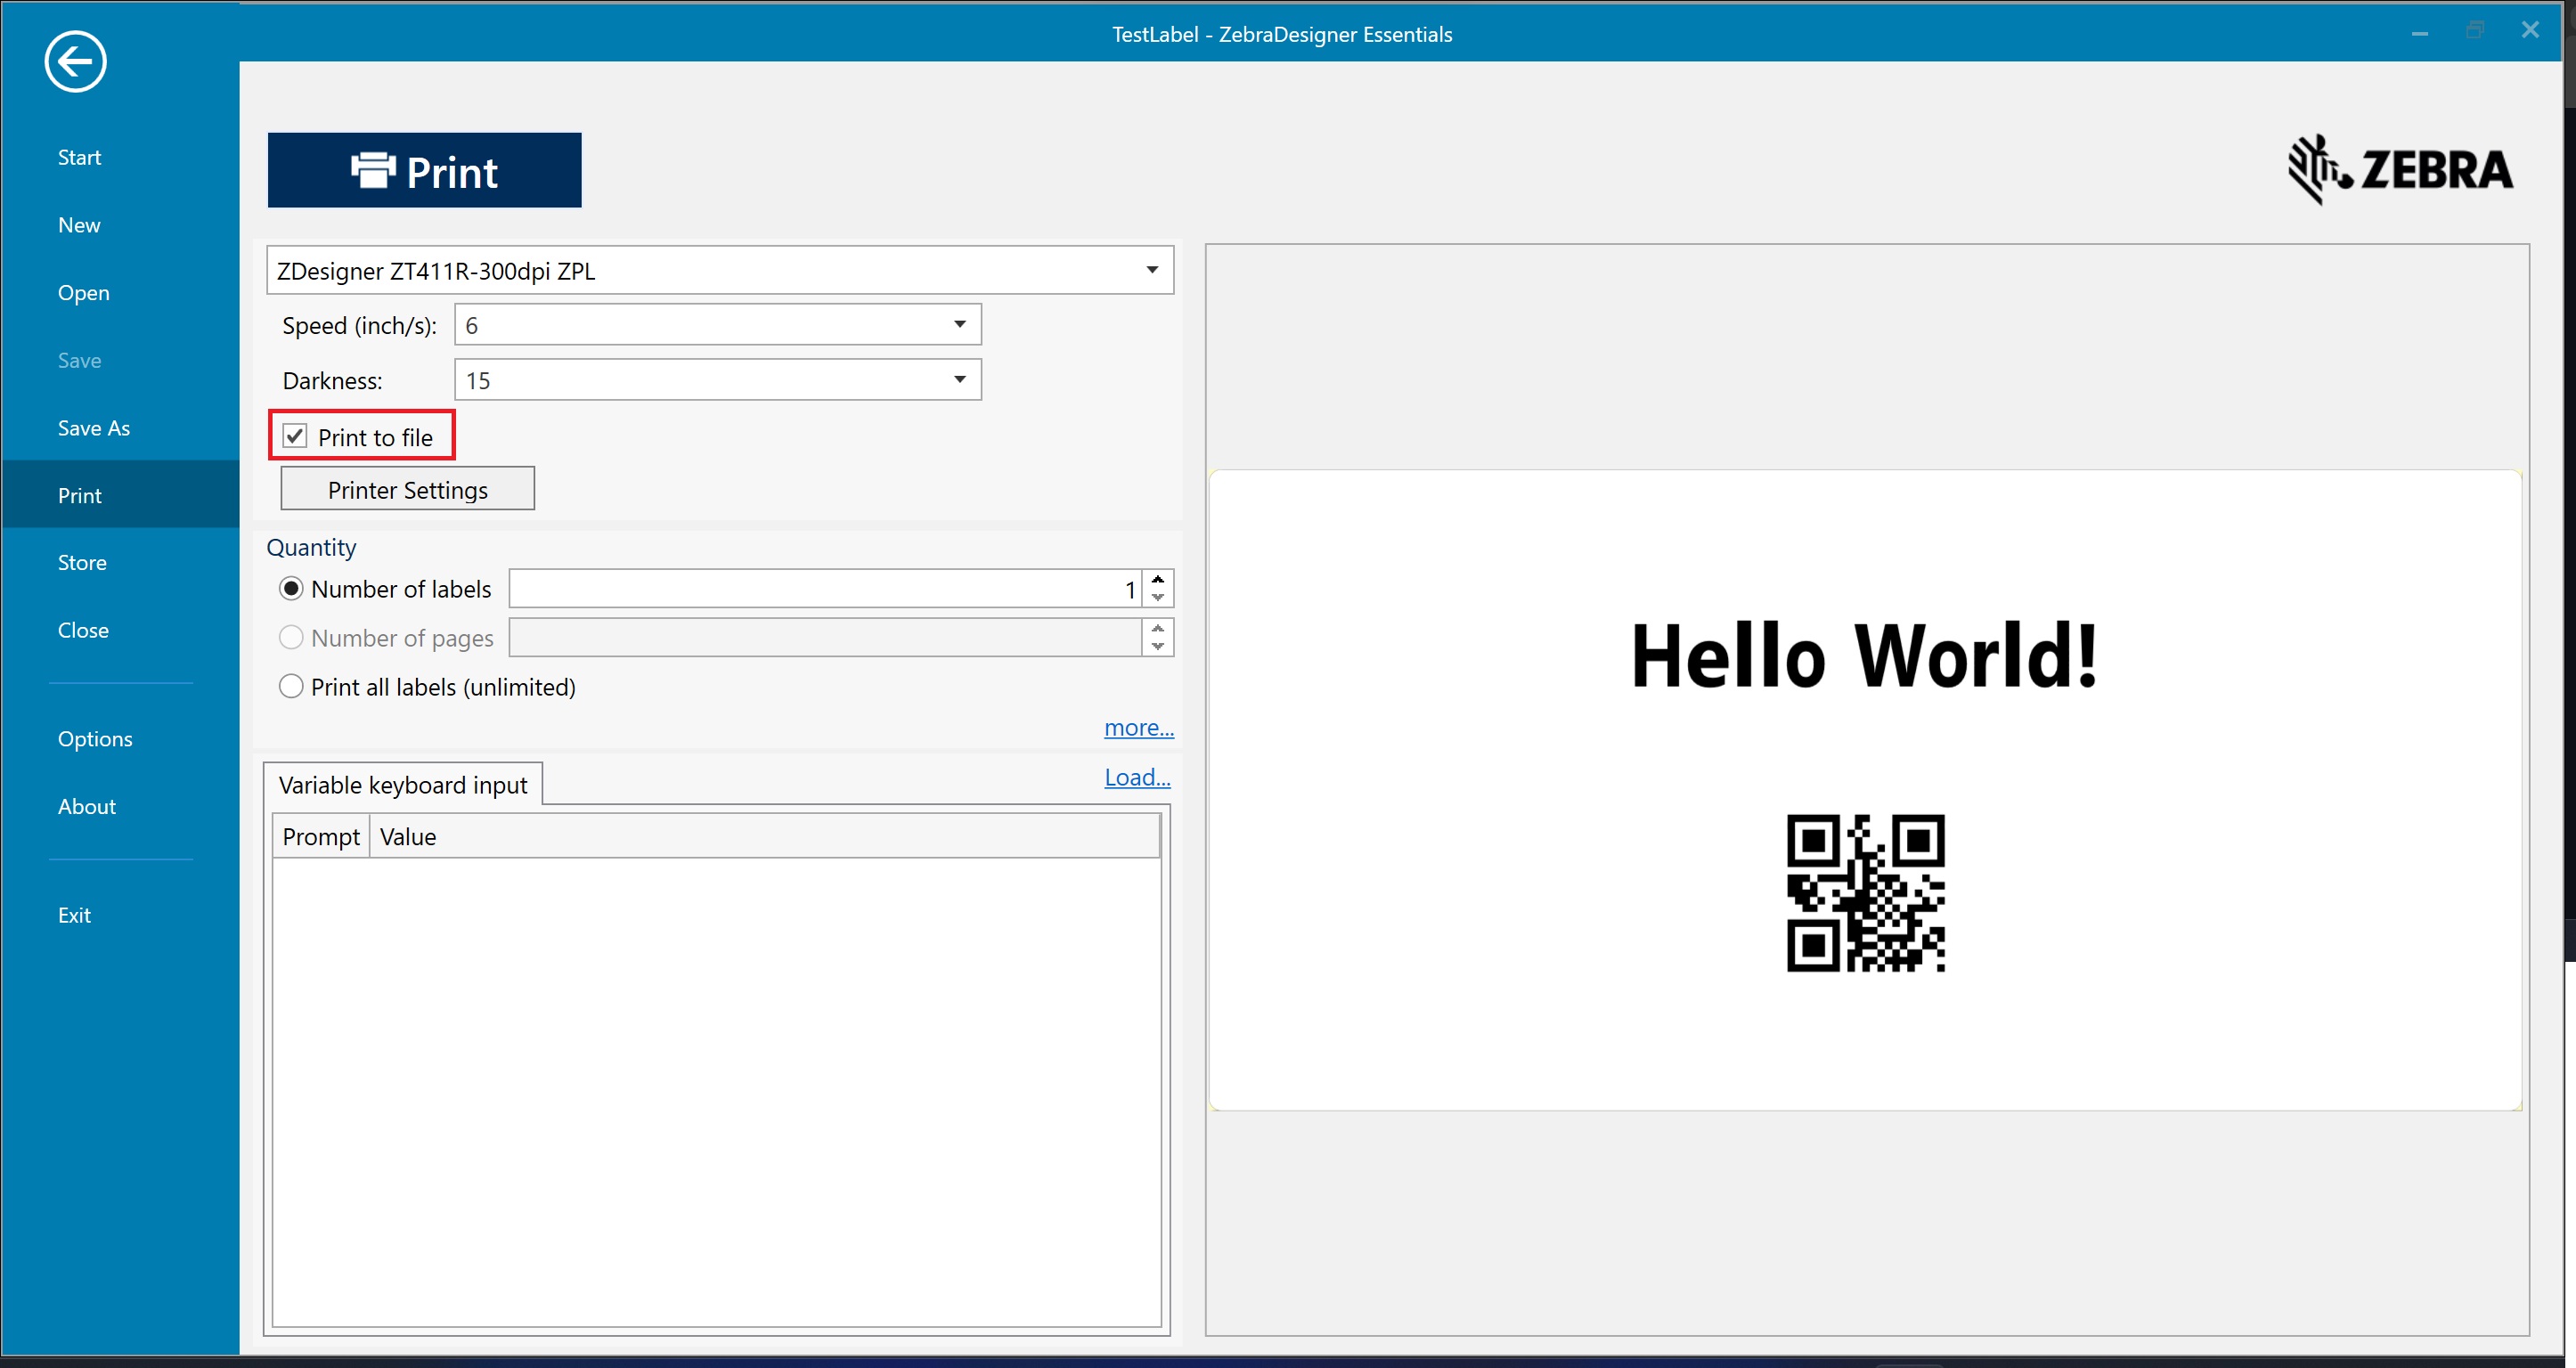Viewport: 2576px width, 1368px height.
Task: Increase number of labels with up arrow
Action: coord(1157,580)
